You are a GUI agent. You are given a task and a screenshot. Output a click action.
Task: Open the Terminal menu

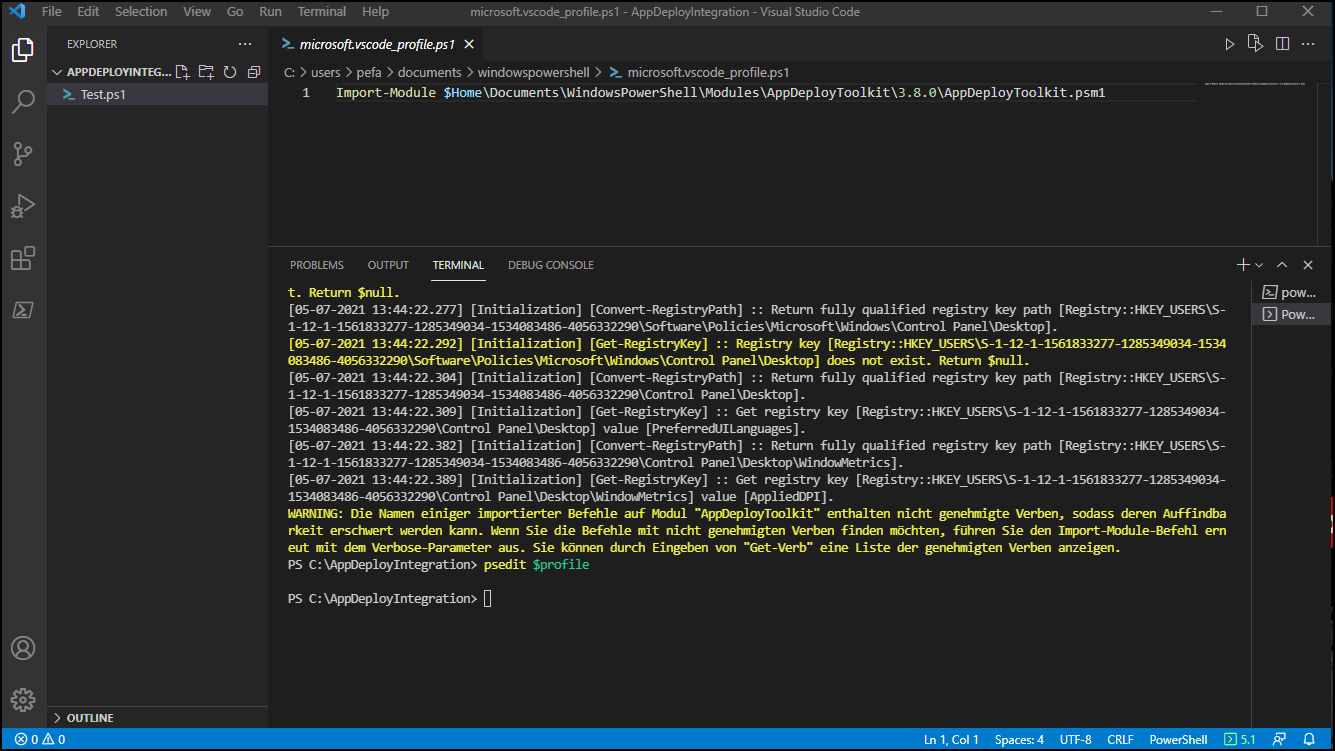(x=322, y=12)
